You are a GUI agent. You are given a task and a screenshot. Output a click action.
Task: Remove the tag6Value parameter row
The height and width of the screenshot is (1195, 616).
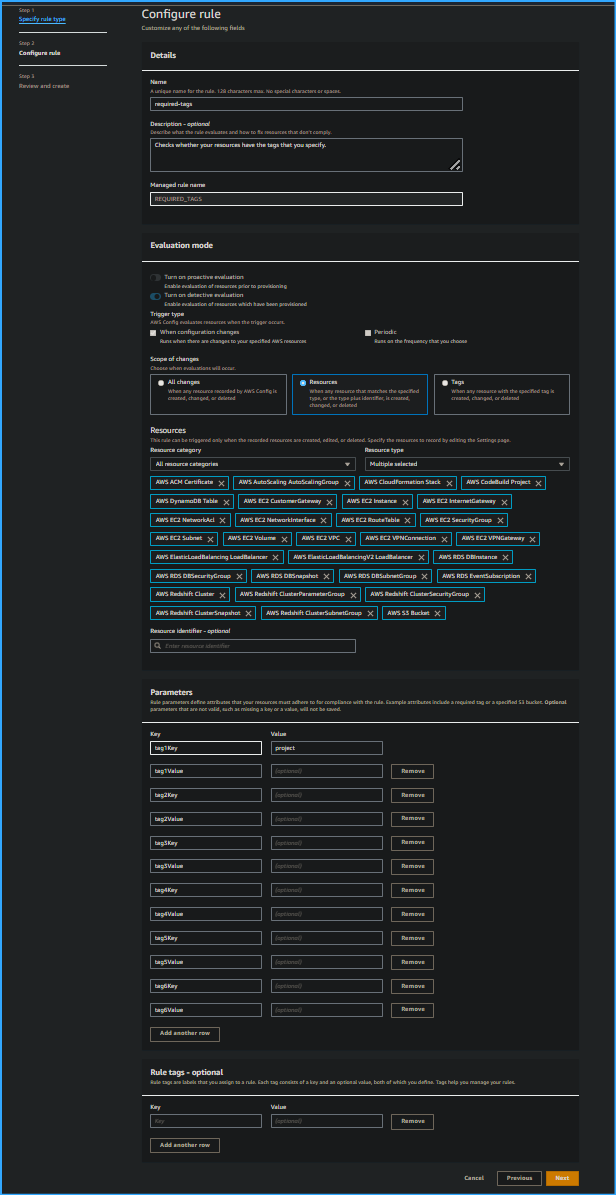click(412, 1009)
